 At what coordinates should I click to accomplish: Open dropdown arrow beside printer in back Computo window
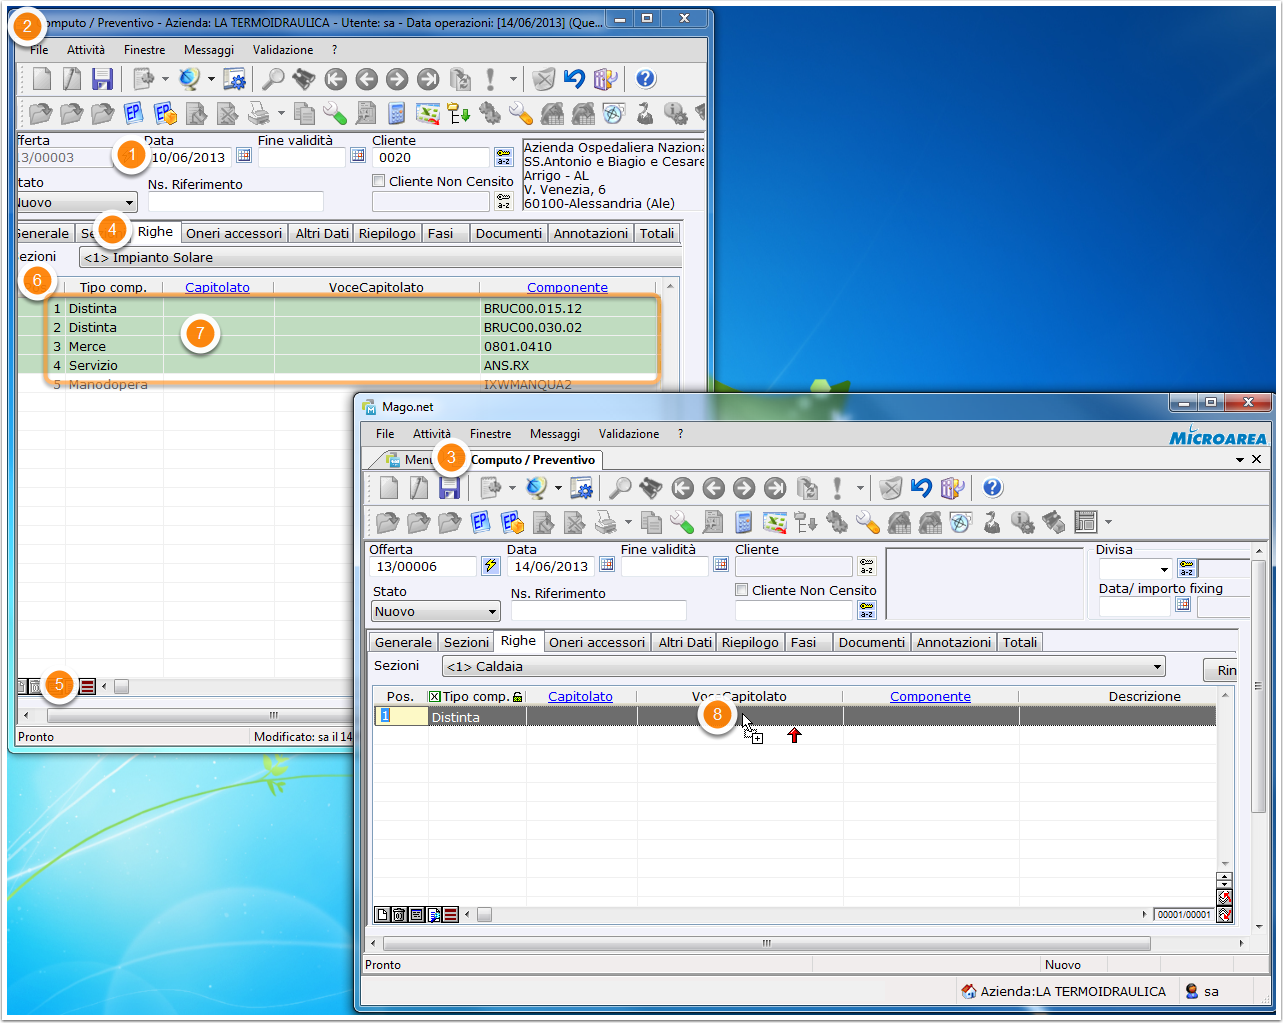click(x=281, y=114)
